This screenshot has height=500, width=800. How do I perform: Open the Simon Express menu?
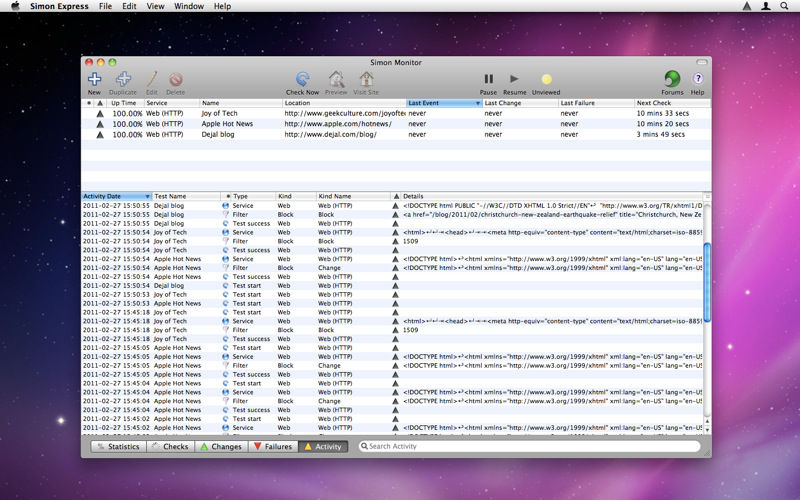point(59,6)
